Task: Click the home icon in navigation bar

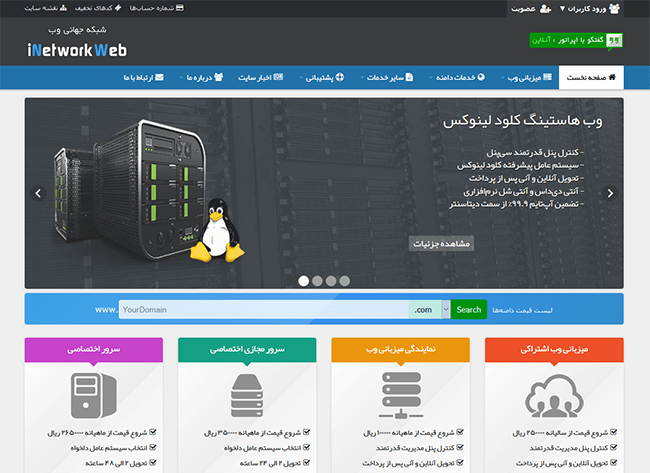Action: (x=612, y=77)
